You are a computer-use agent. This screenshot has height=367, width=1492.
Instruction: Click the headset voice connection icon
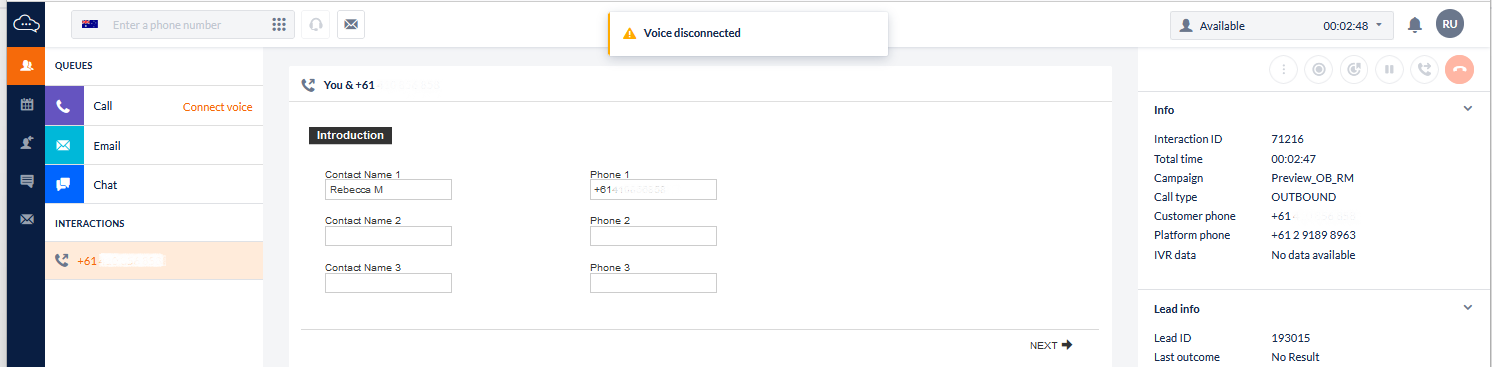pyautogui.click(x=316, y=25)
